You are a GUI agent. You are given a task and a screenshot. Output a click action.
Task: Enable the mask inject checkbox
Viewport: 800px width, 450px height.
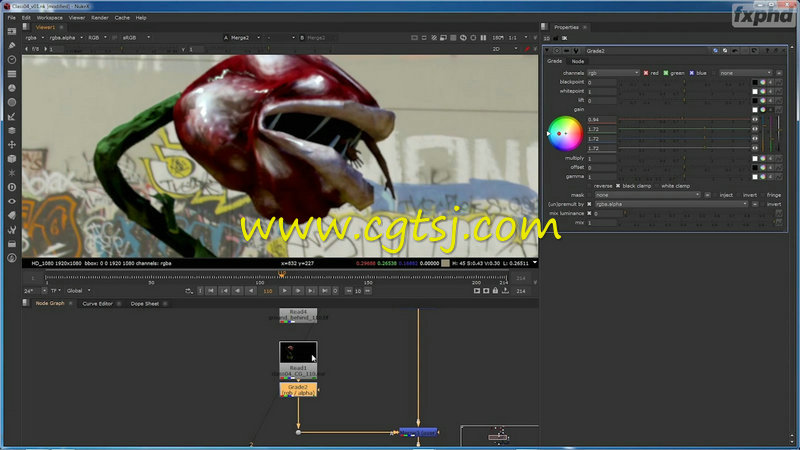pyautogui.click(x=715, y=195)
